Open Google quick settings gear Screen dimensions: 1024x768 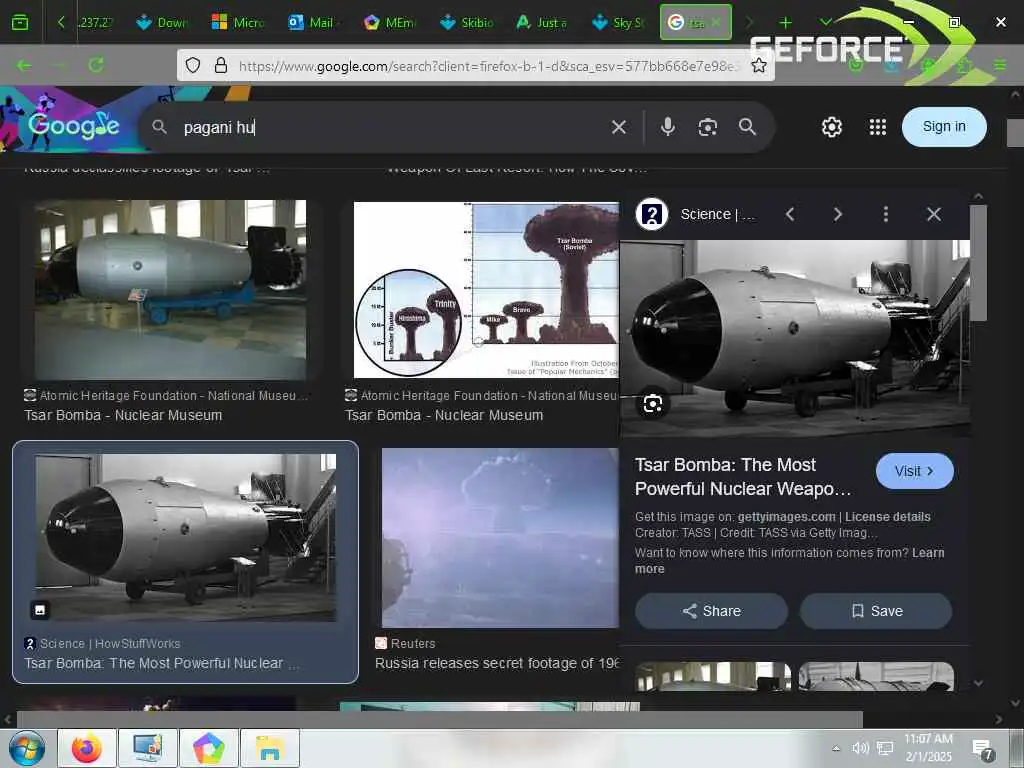(x=831, y=127)
